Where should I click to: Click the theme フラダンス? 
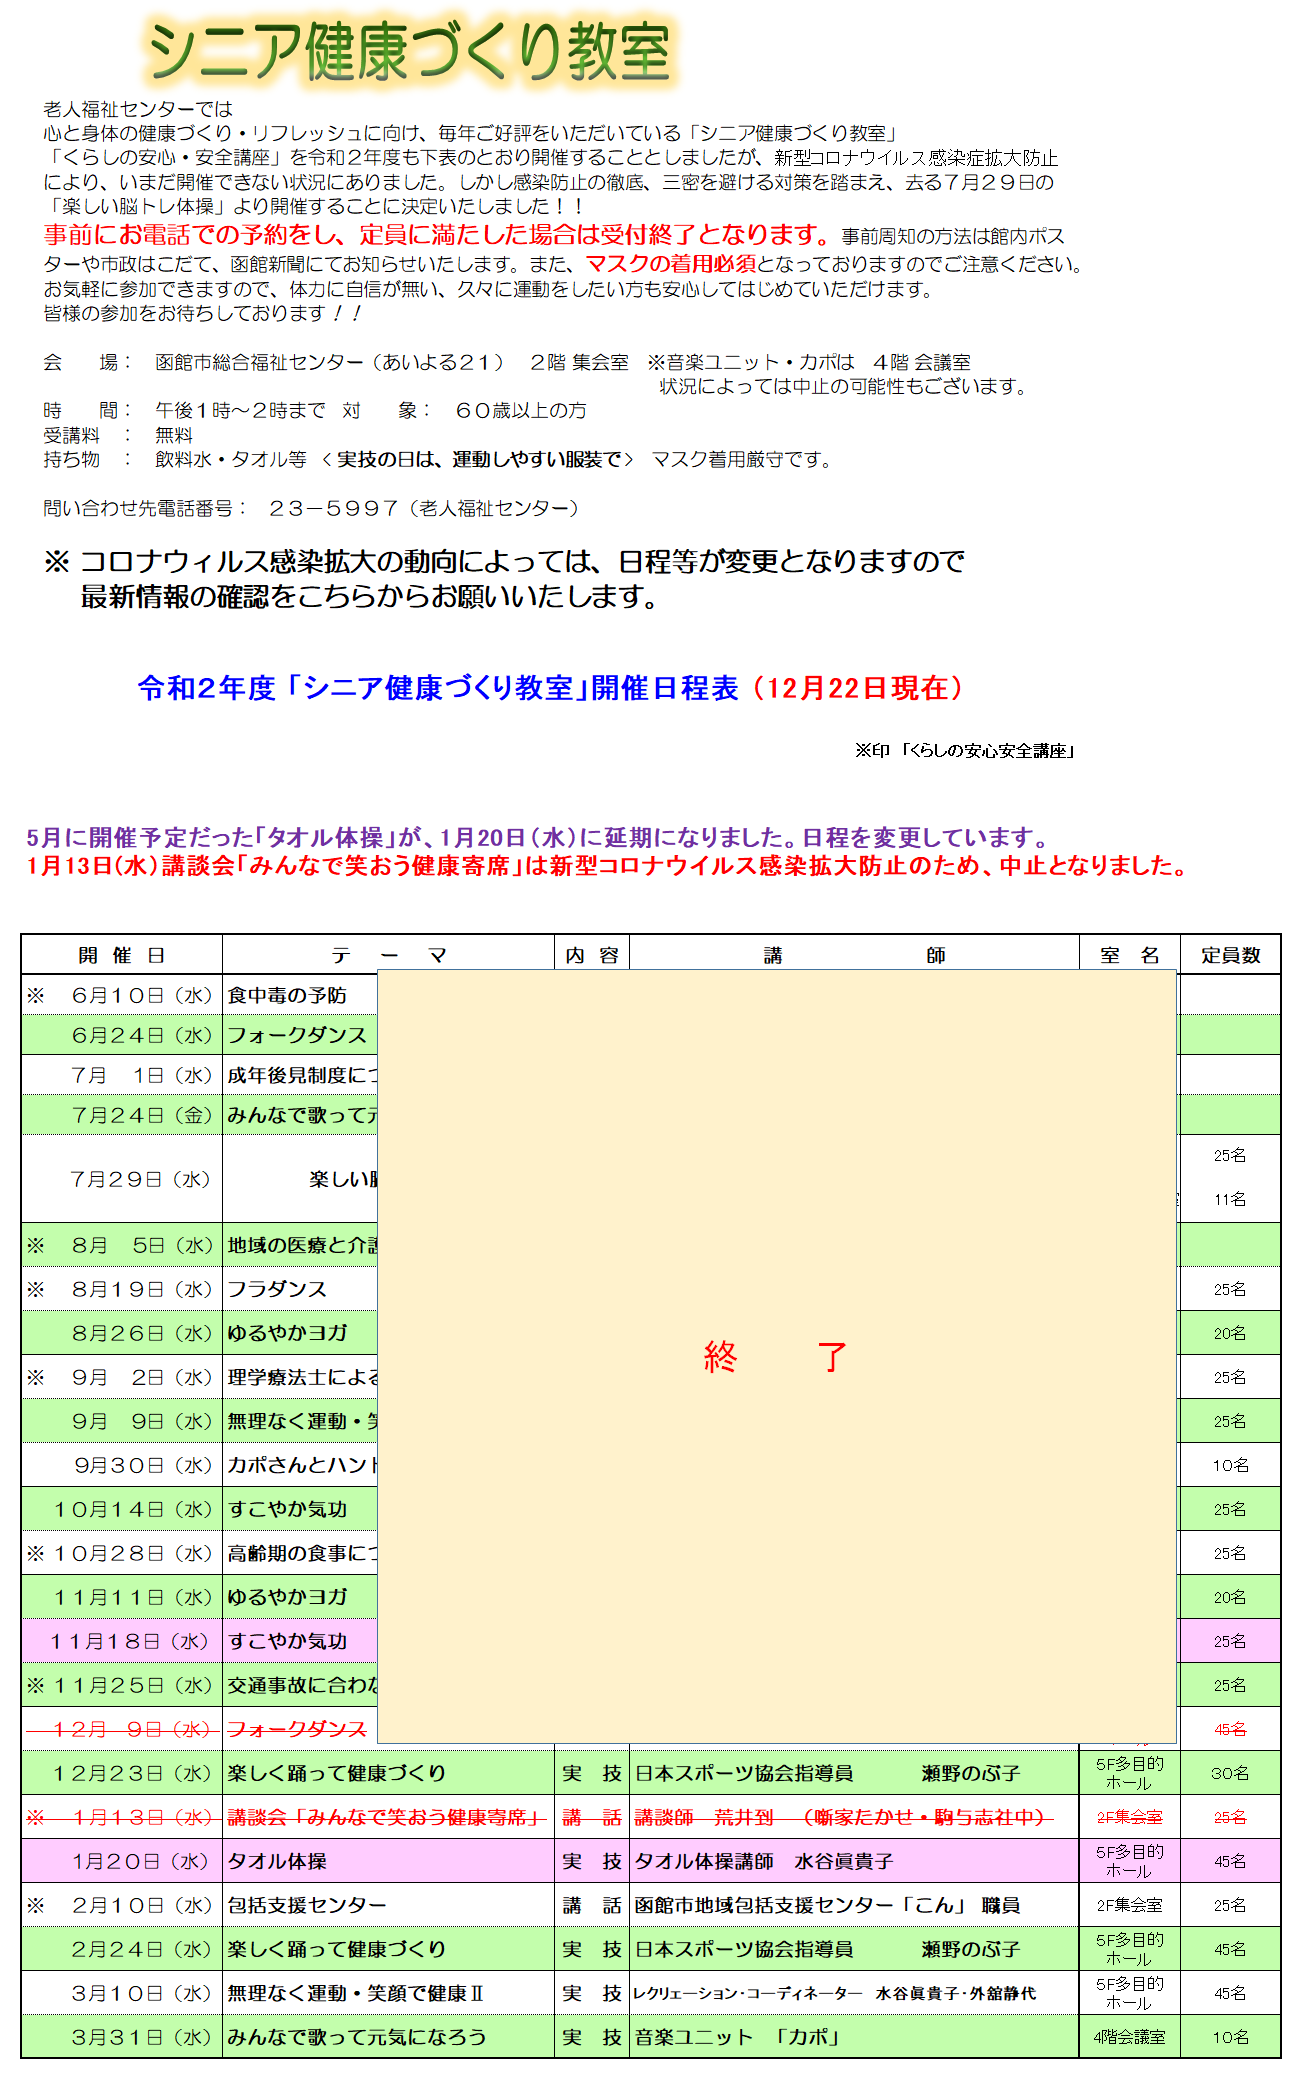coord(277,1290)
